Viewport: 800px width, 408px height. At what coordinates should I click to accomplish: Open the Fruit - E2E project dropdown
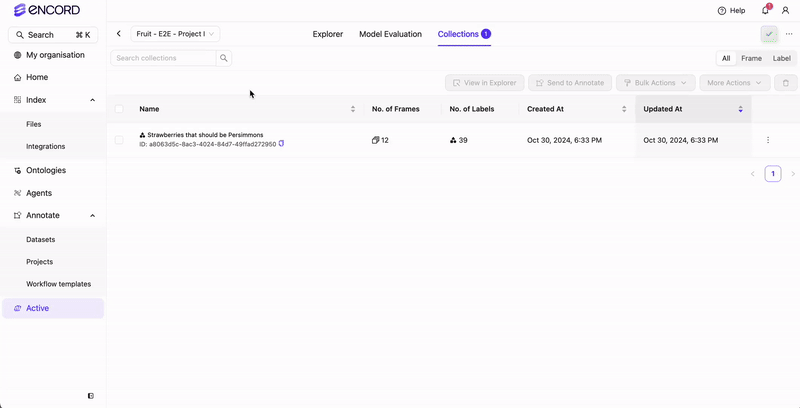[176, 34]
